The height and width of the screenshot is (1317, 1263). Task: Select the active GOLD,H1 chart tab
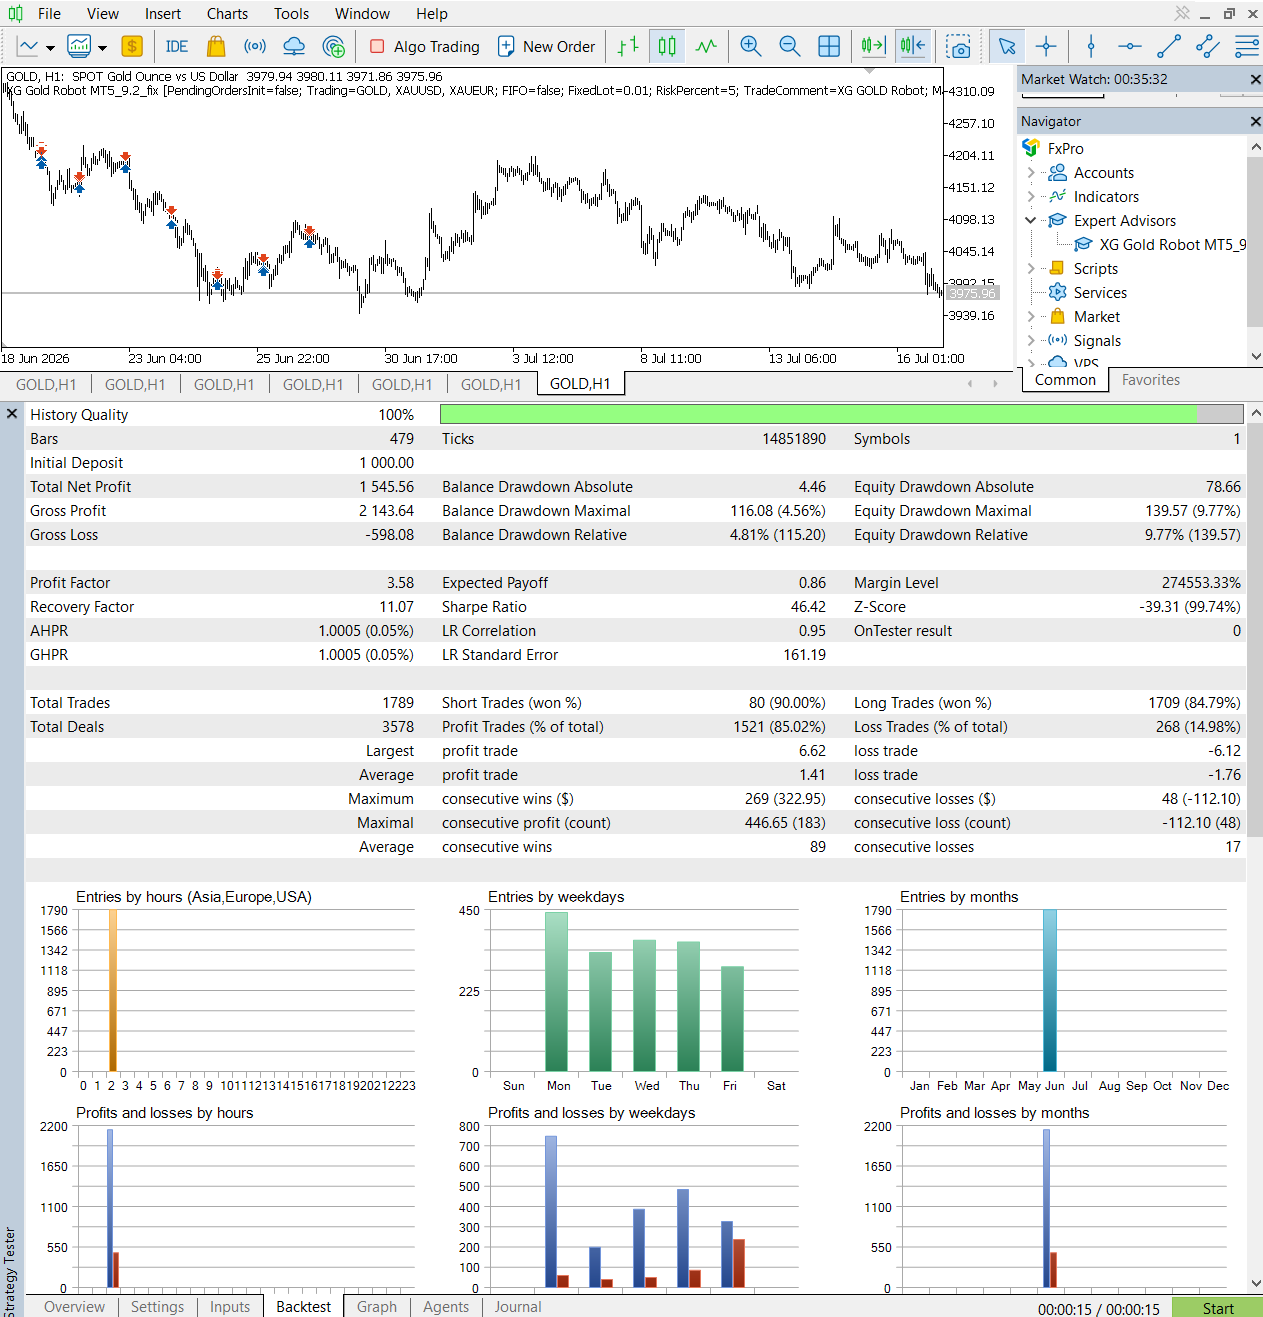click(580, 383)
